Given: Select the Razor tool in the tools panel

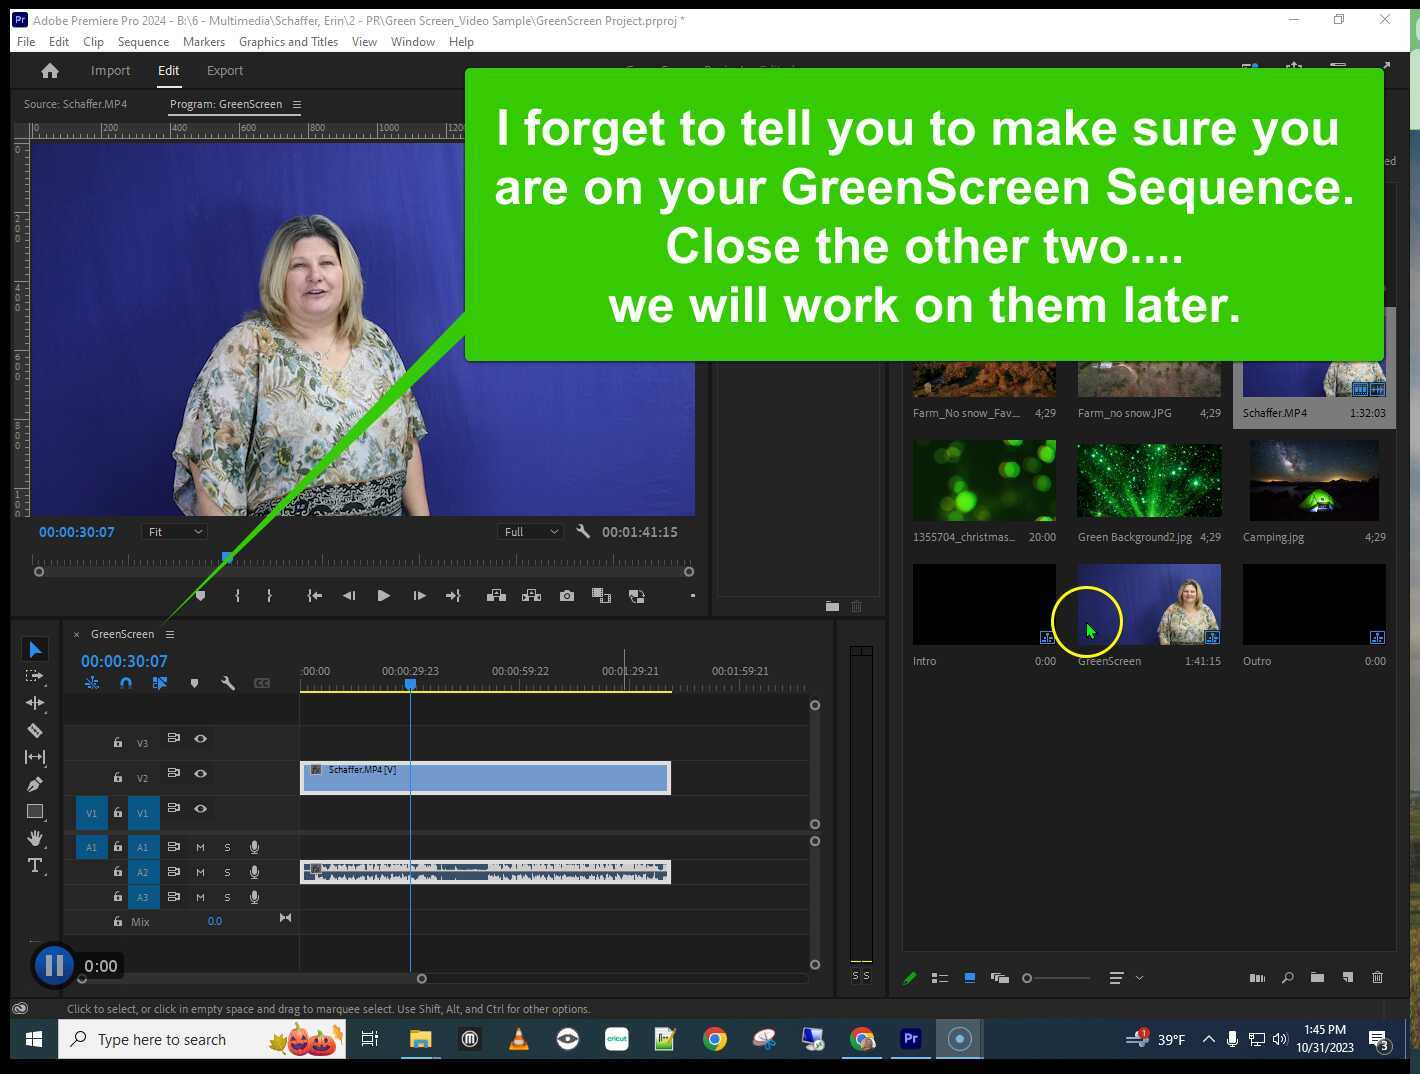Looking at the screenshot, I should 35,730.
